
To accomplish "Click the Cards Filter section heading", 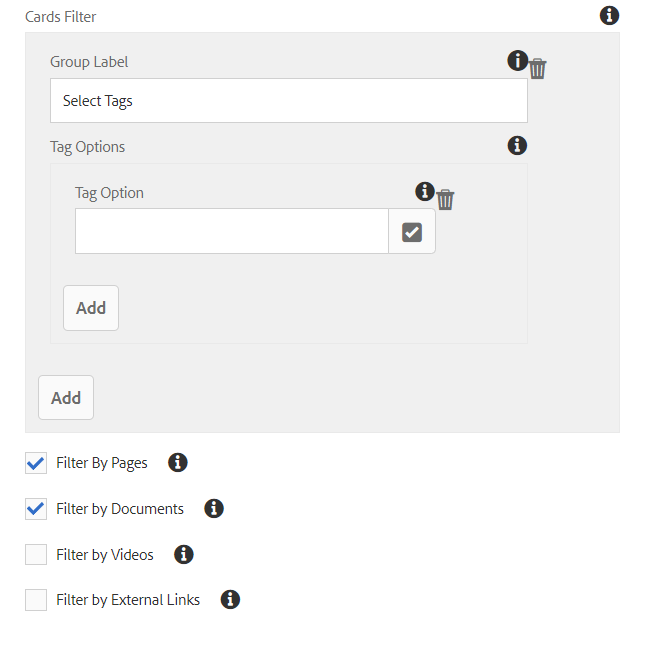I will click(x=60, y=17).
